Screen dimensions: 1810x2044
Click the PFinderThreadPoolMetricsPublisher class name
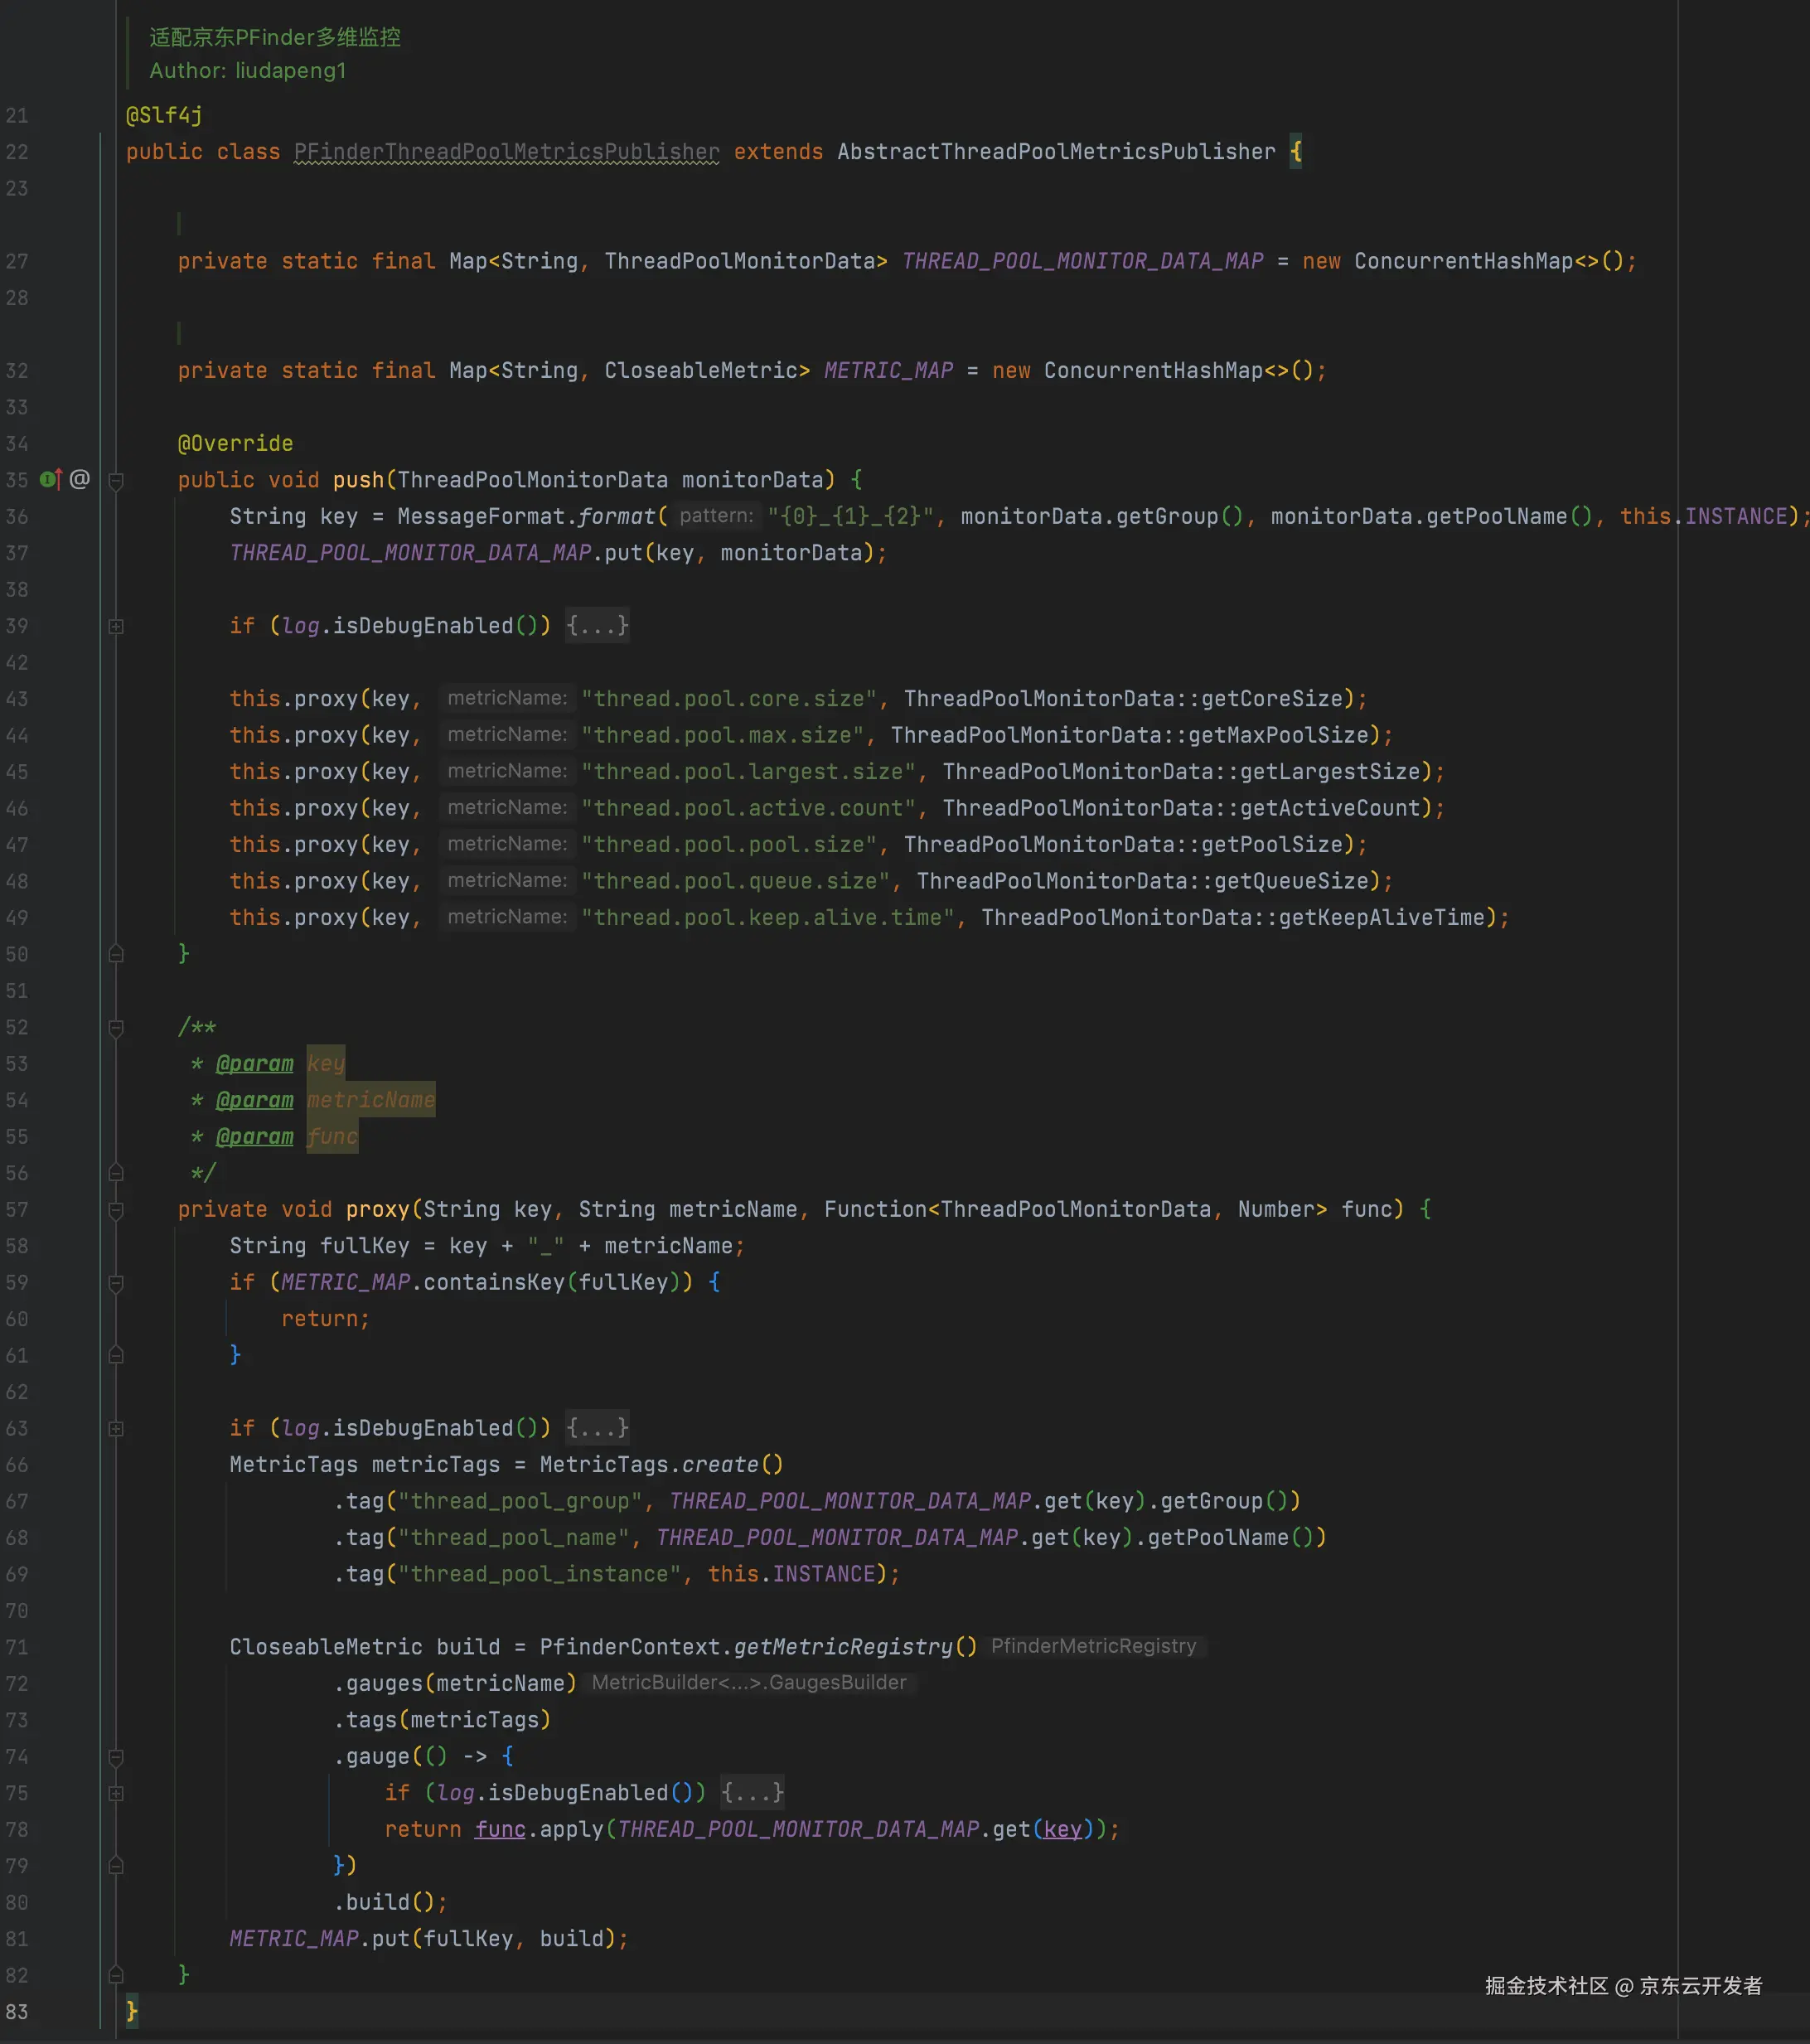coord(506,152)
